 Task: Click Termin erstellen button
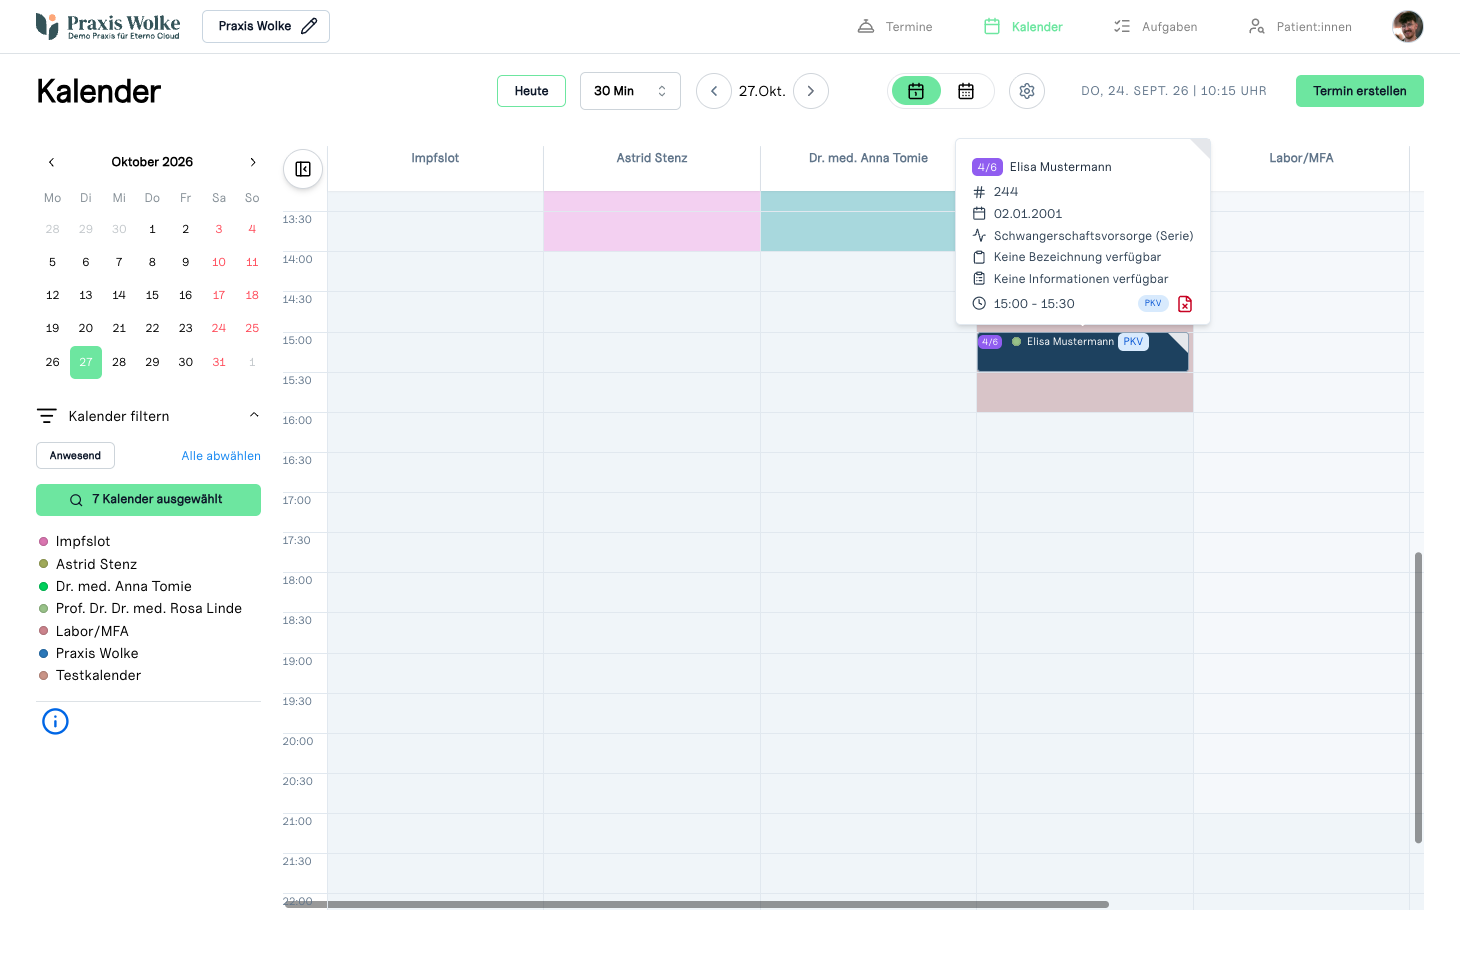click(x=1360, y=91)
